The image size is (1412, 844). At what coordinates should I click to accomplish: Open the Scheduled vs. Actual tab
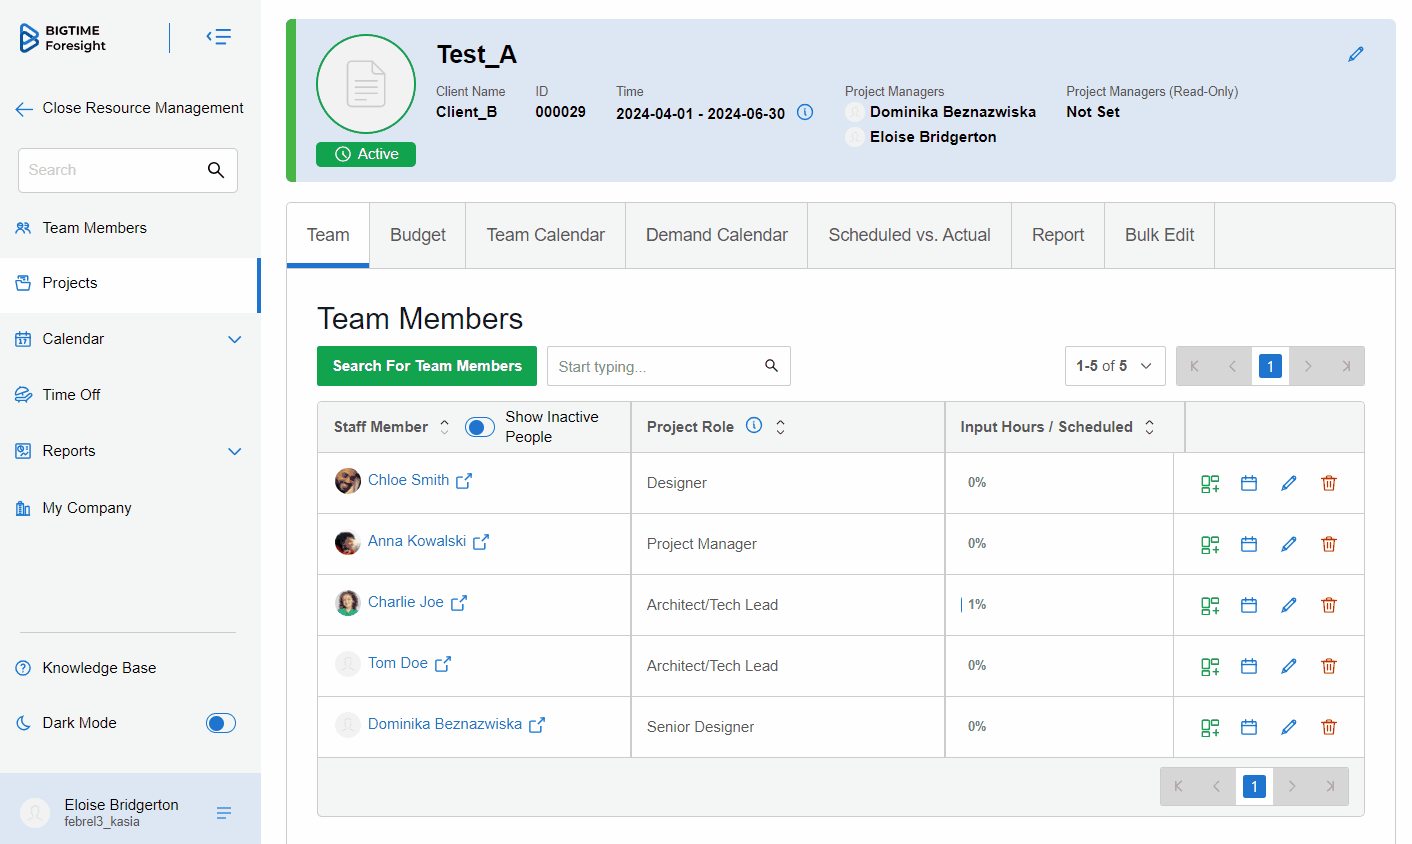pos(909,235)
